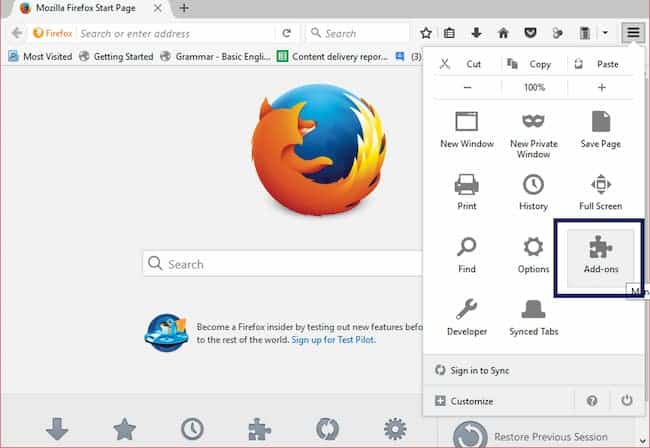Click the Sign up for Test Pilot link
The width and height of the screenshot is (650, 448).
333,340
